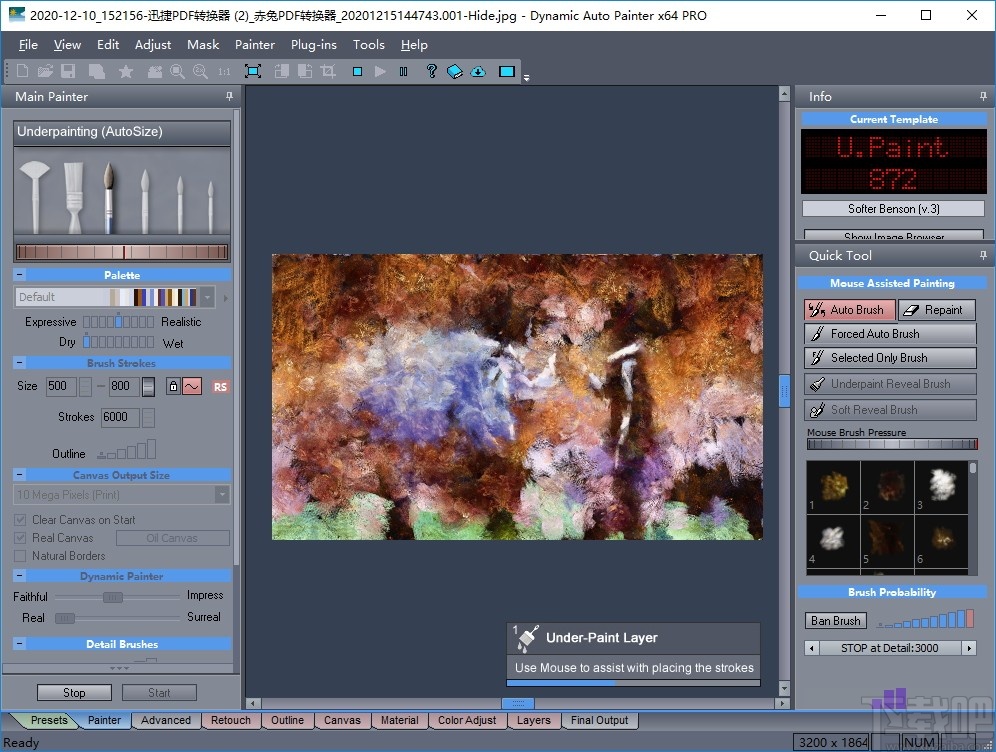This screenshot has height=752, width=996.
Task: Select the Auto Brush painting mode
Action: tap(850, 310)
